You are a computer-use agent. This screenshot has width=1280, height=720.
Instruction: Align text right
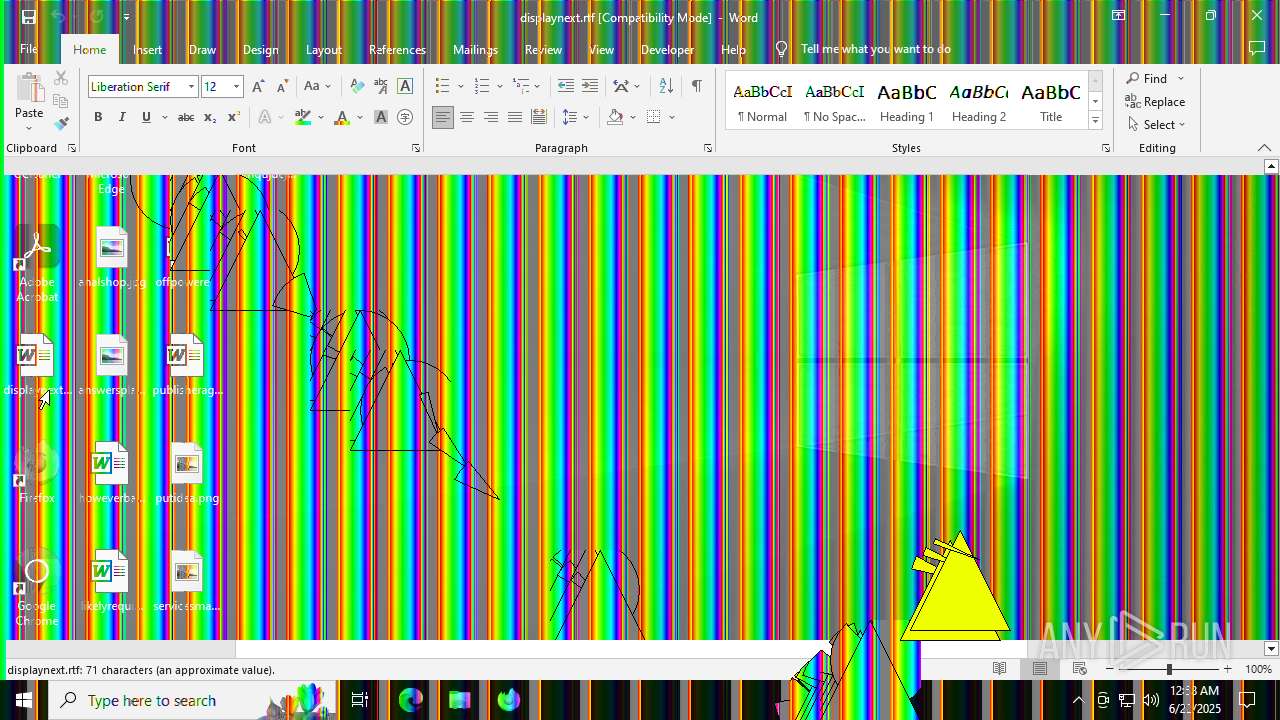pyautogui.click(x=491, y=117)
